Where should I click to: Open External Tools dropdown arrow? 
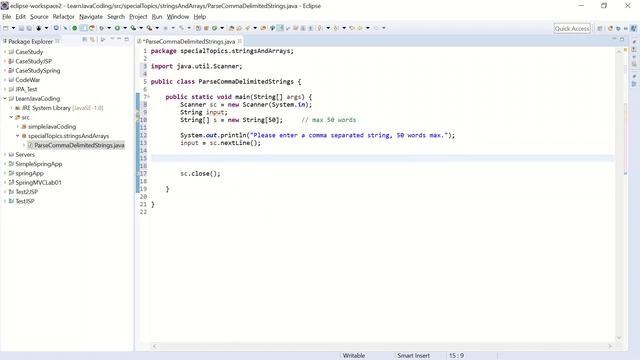[x=157, y=28]
